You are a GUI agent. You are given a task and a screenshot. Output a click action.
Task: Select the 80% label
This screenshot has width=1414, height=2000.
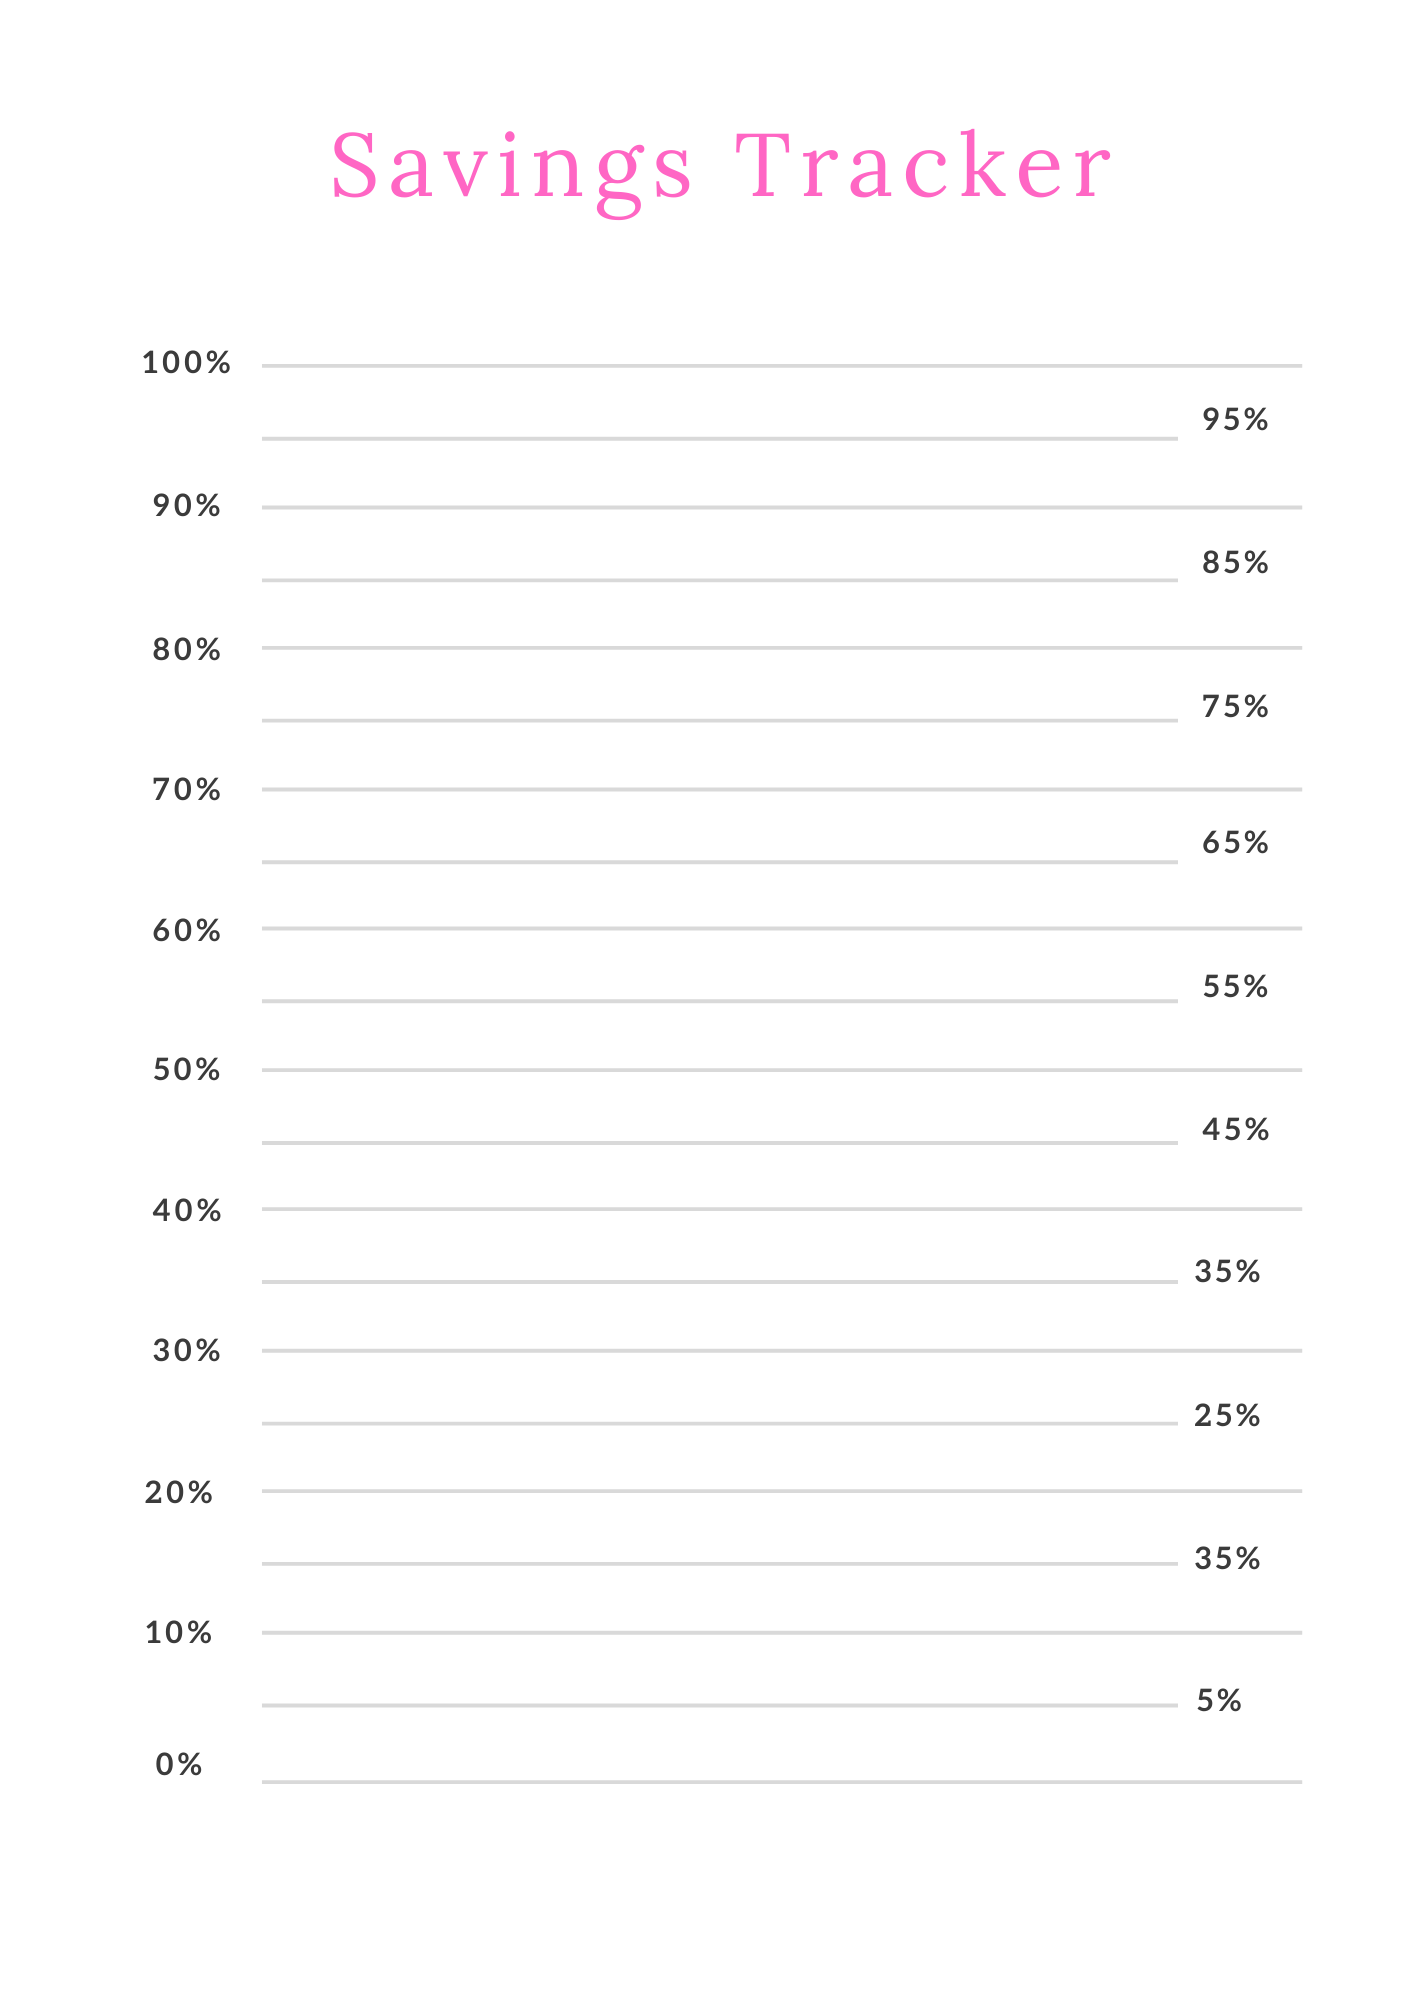tap(186, 650)
